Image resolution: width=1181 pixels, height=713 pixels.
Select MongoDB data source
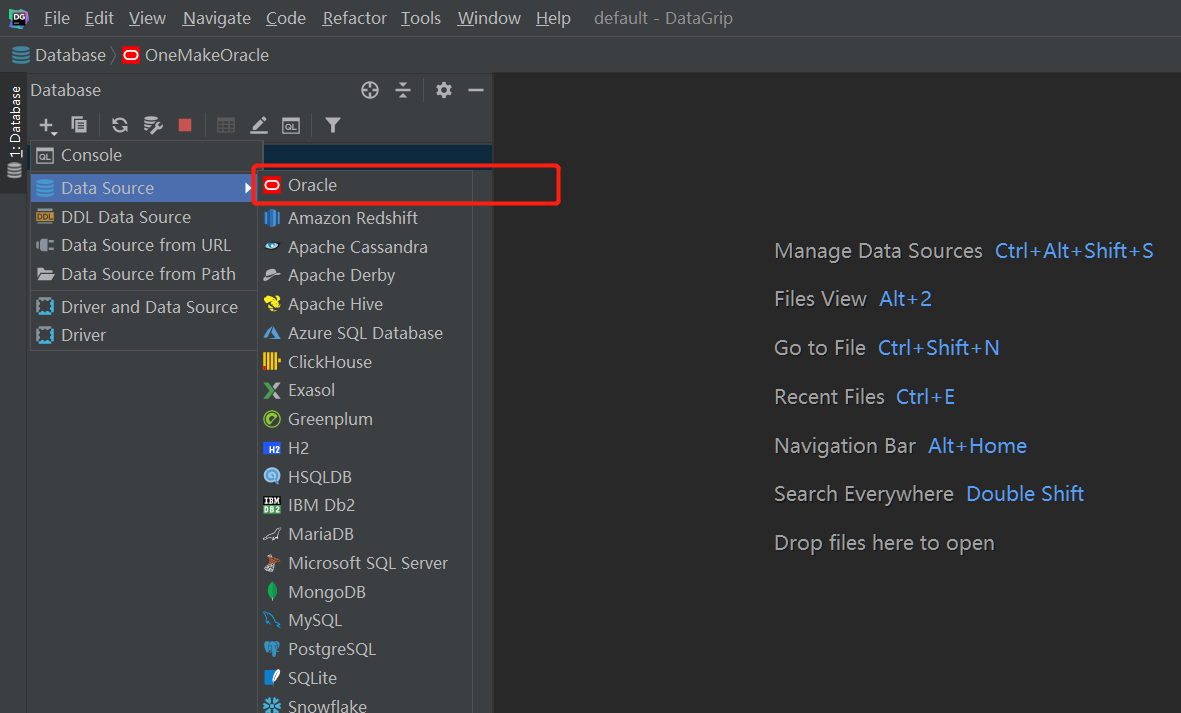tap(365, 593)
